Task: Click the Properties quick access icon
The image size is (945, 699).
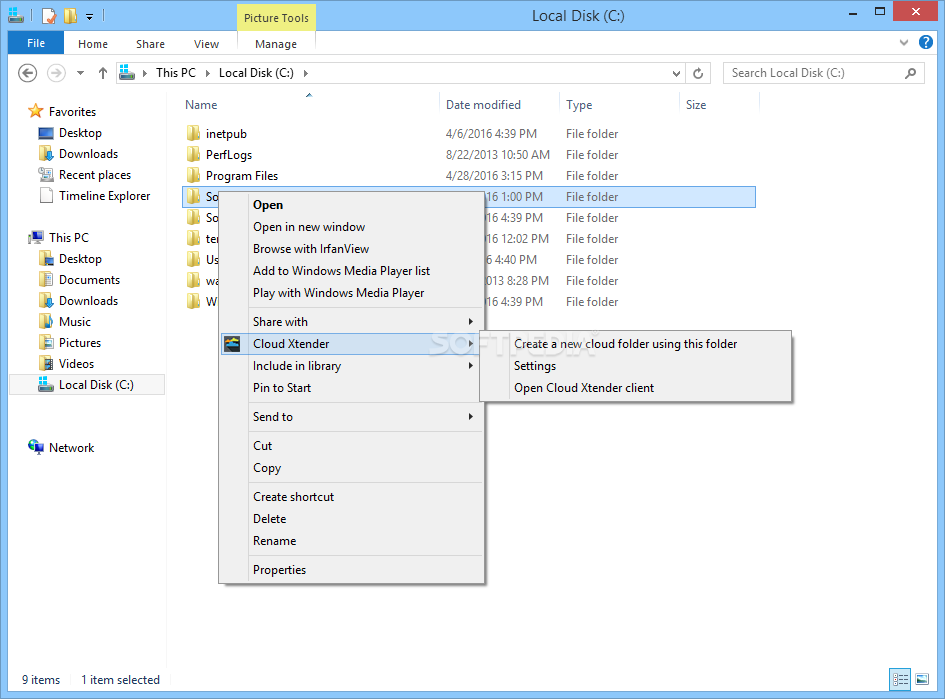Action: coord(49,16)
